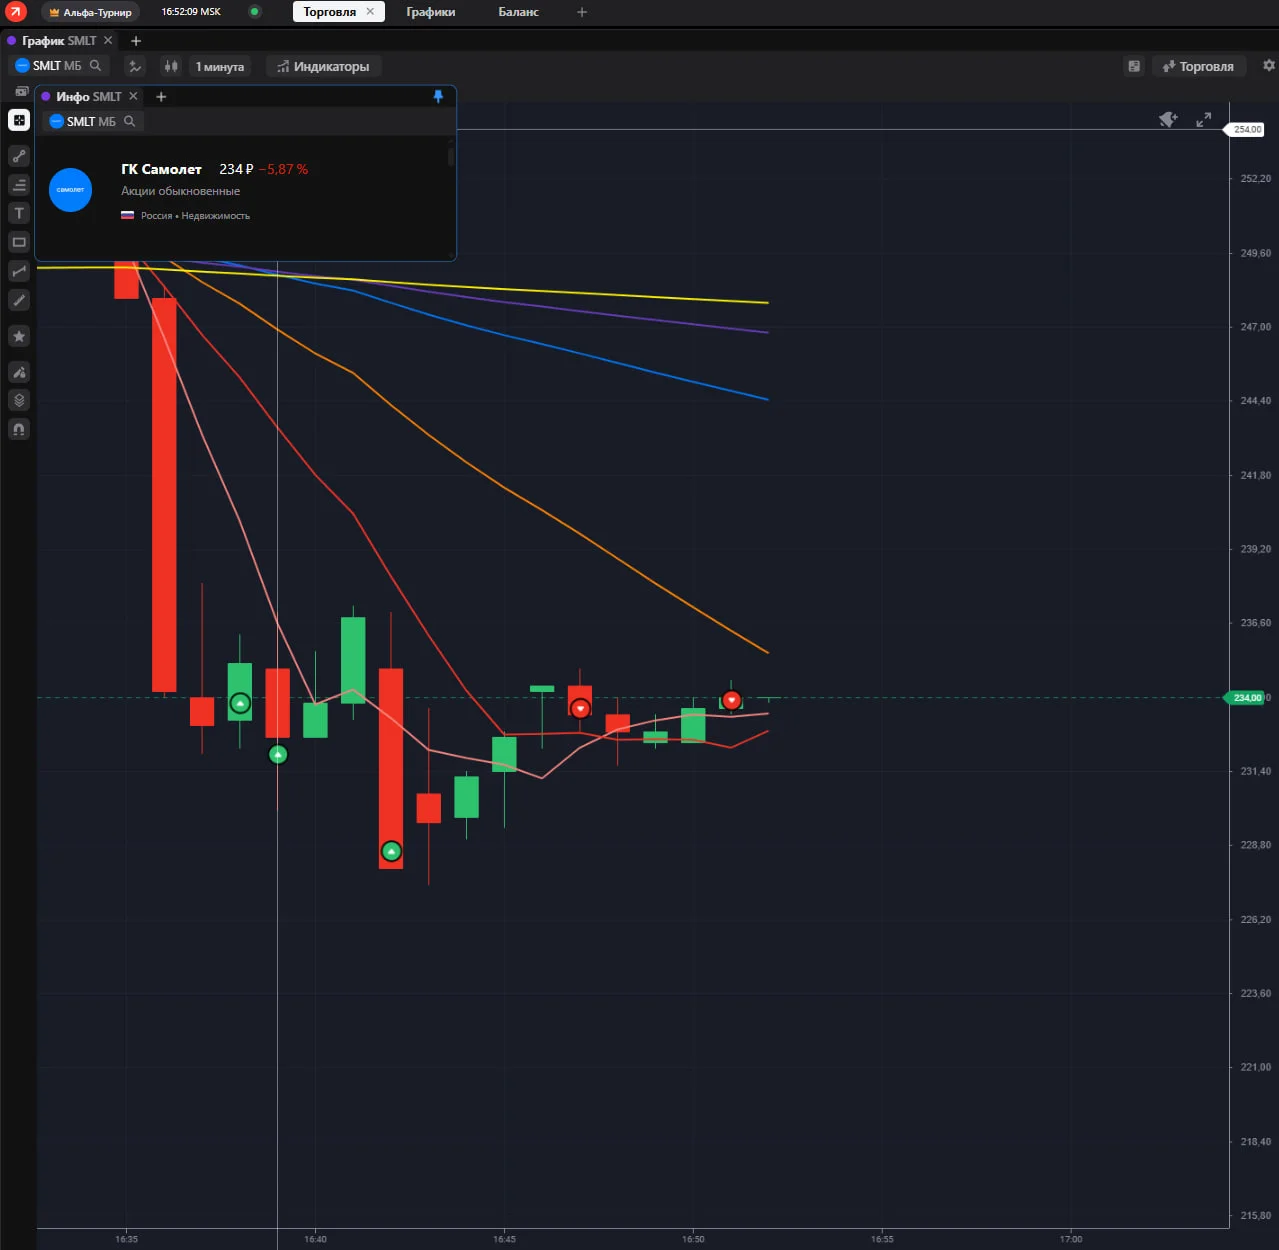Click the blue Самолет company logo
This screenshot has width=1279, height=1250.
pyautogui.click(x=70, y=190)
